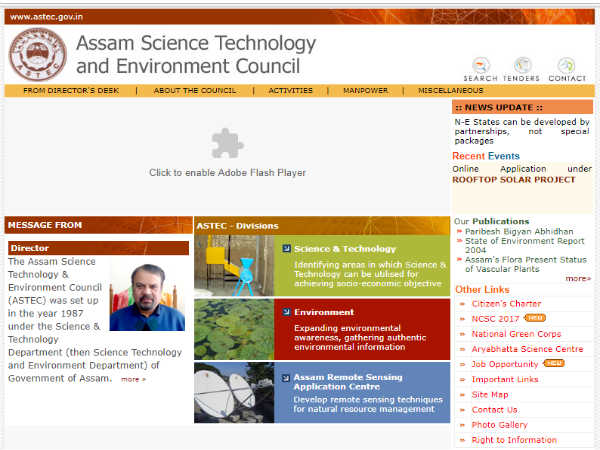Open Contact Us in Other Links
600x450 pixels.
pyautogui.click(x=494, y=410)
